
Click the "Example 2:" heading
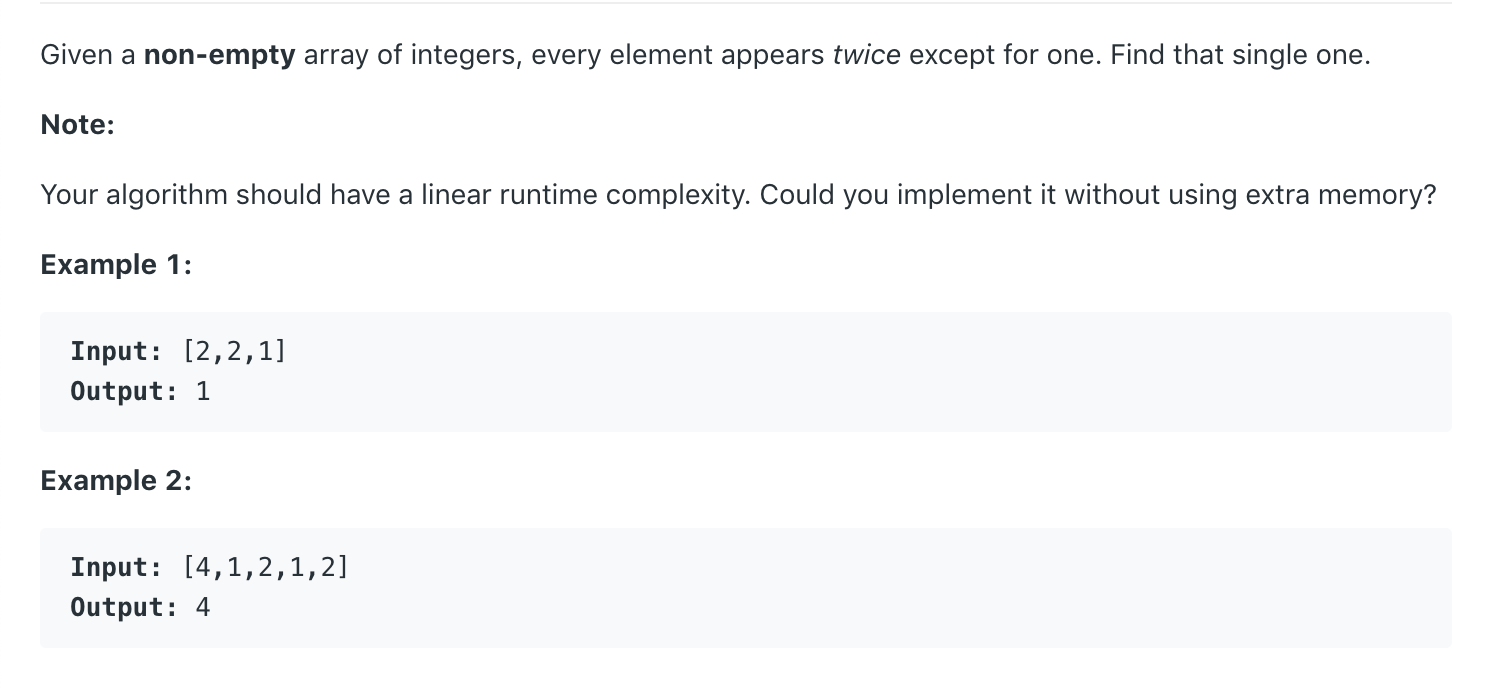point(116,481)
